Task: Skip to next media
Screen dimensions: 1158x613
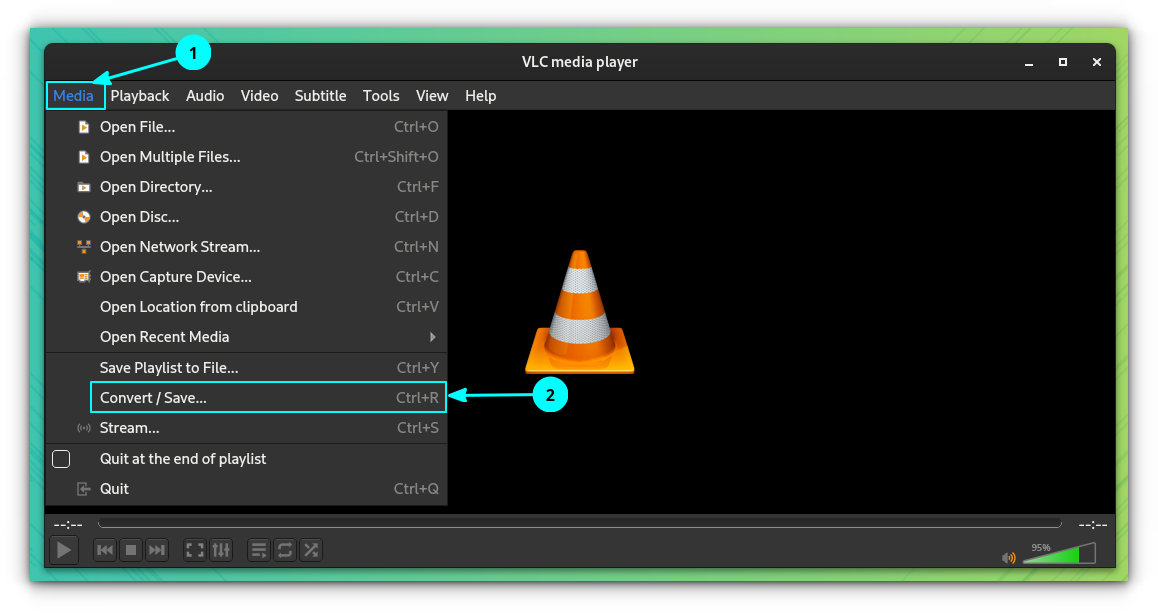Action: pyautogui.click(x=157, y=549)
